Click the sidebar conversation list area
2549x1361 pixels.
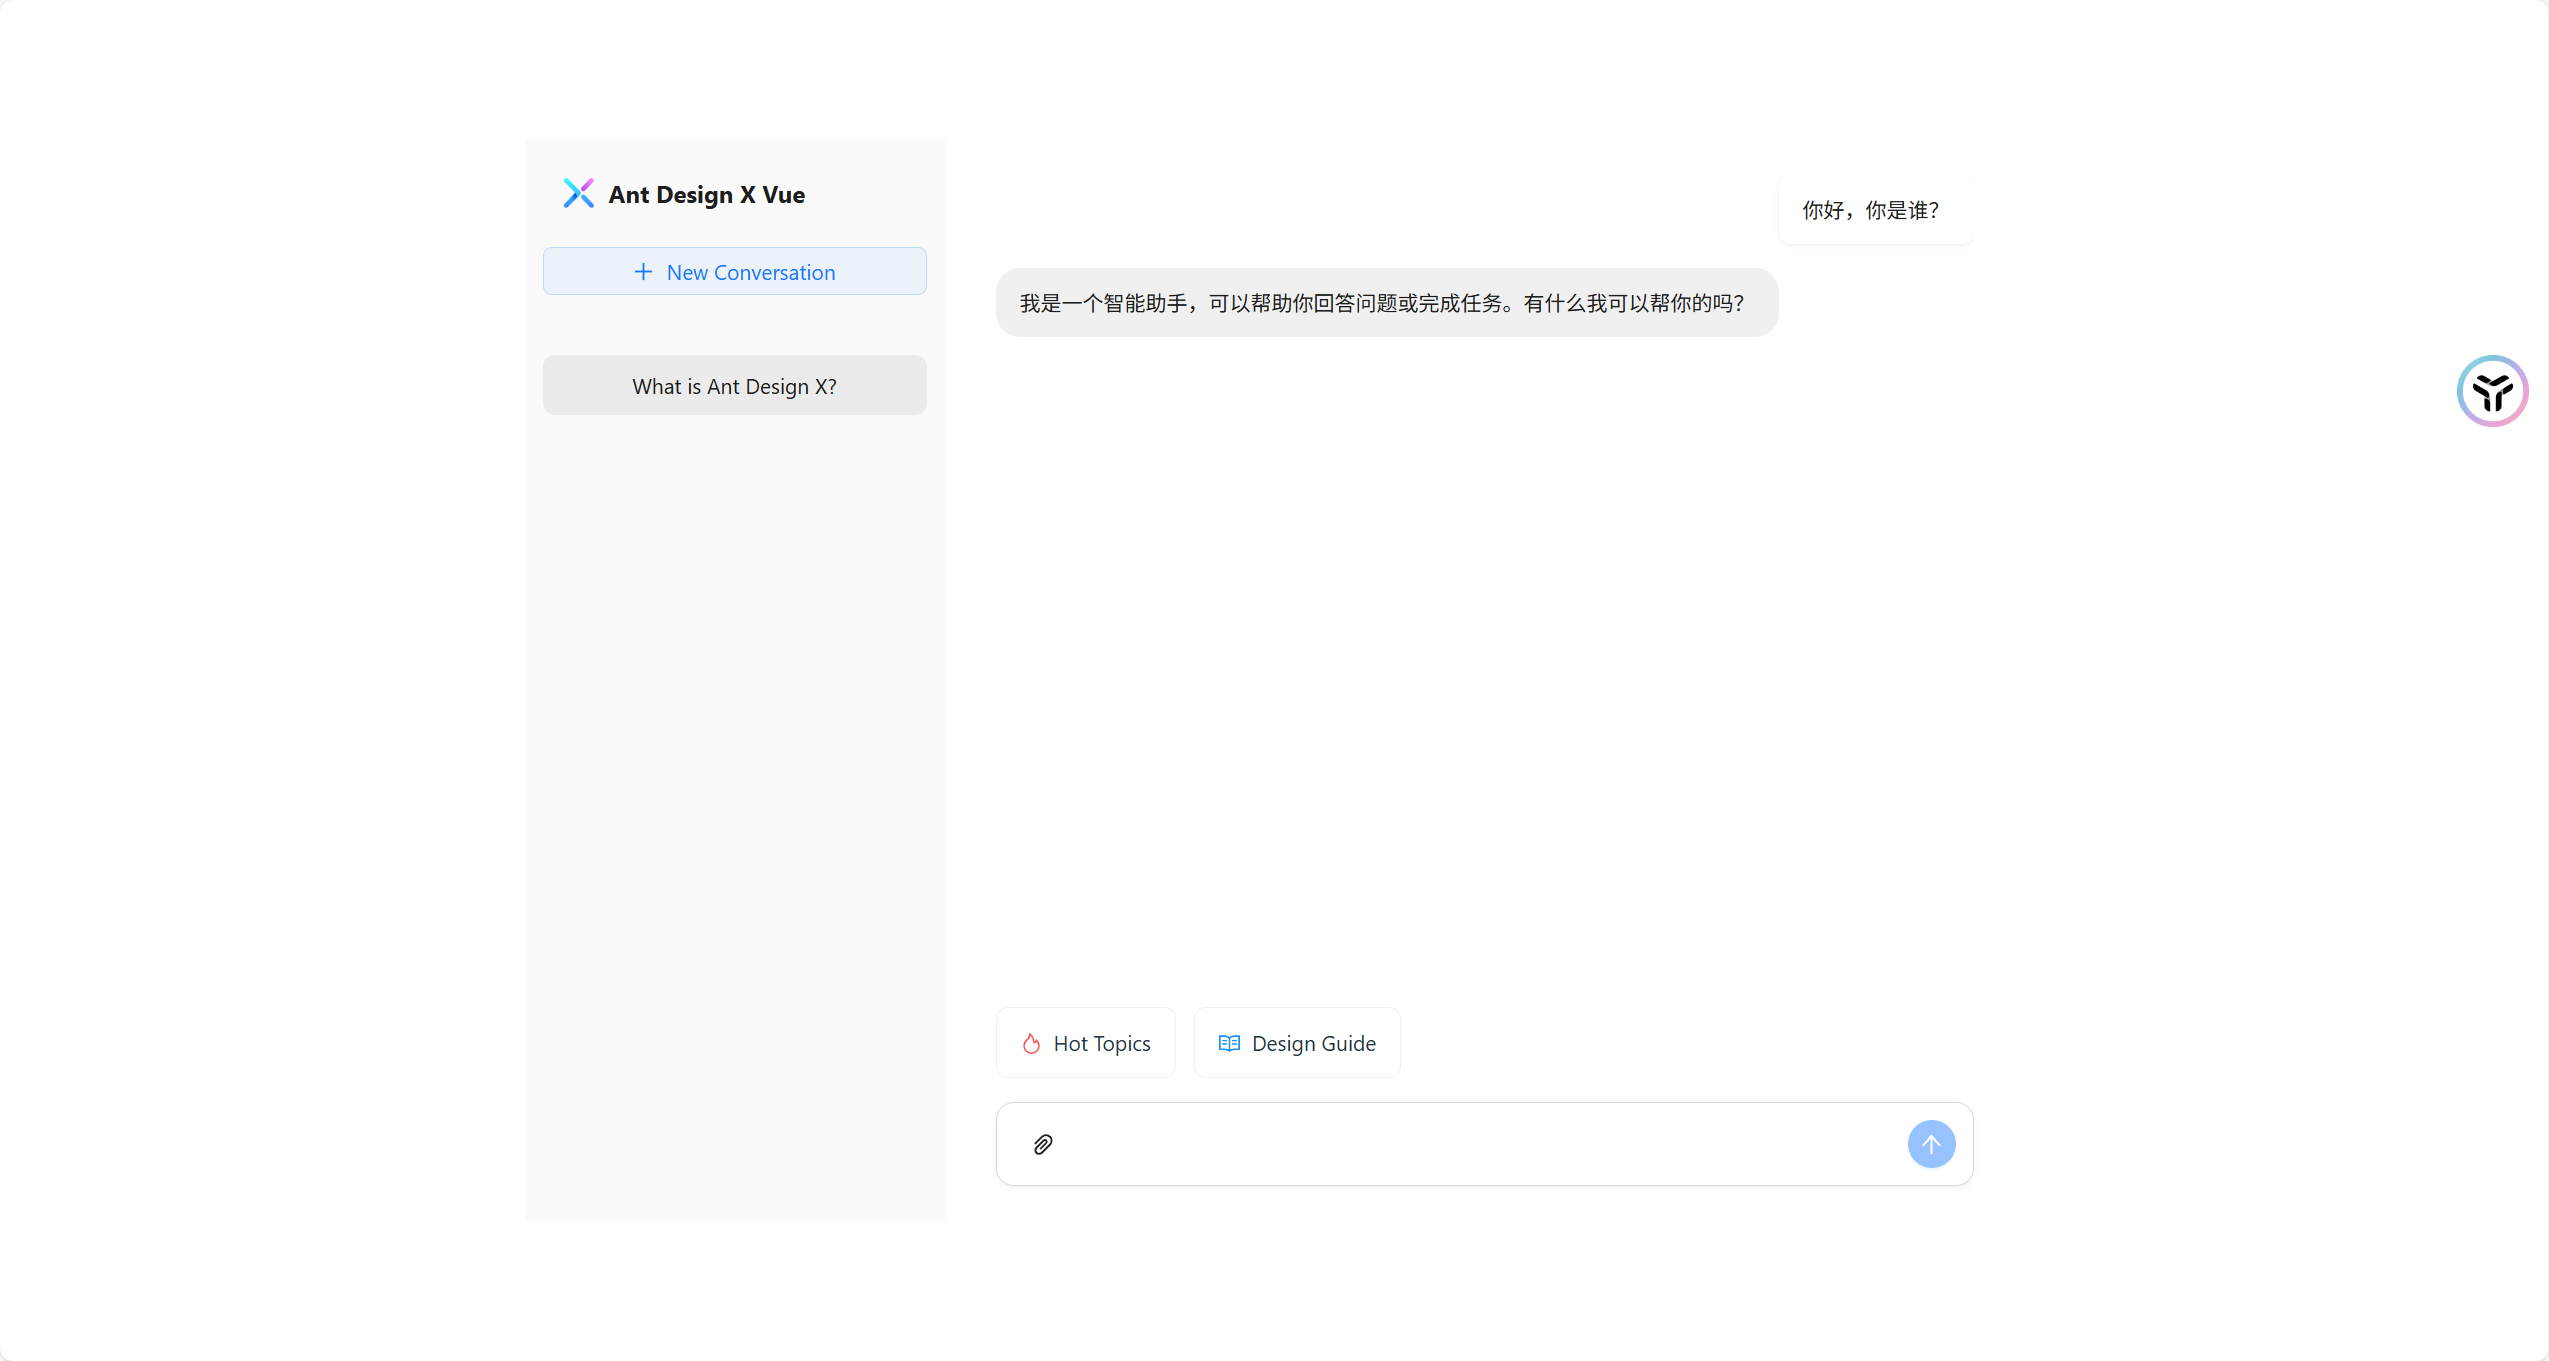pos(734,700)
